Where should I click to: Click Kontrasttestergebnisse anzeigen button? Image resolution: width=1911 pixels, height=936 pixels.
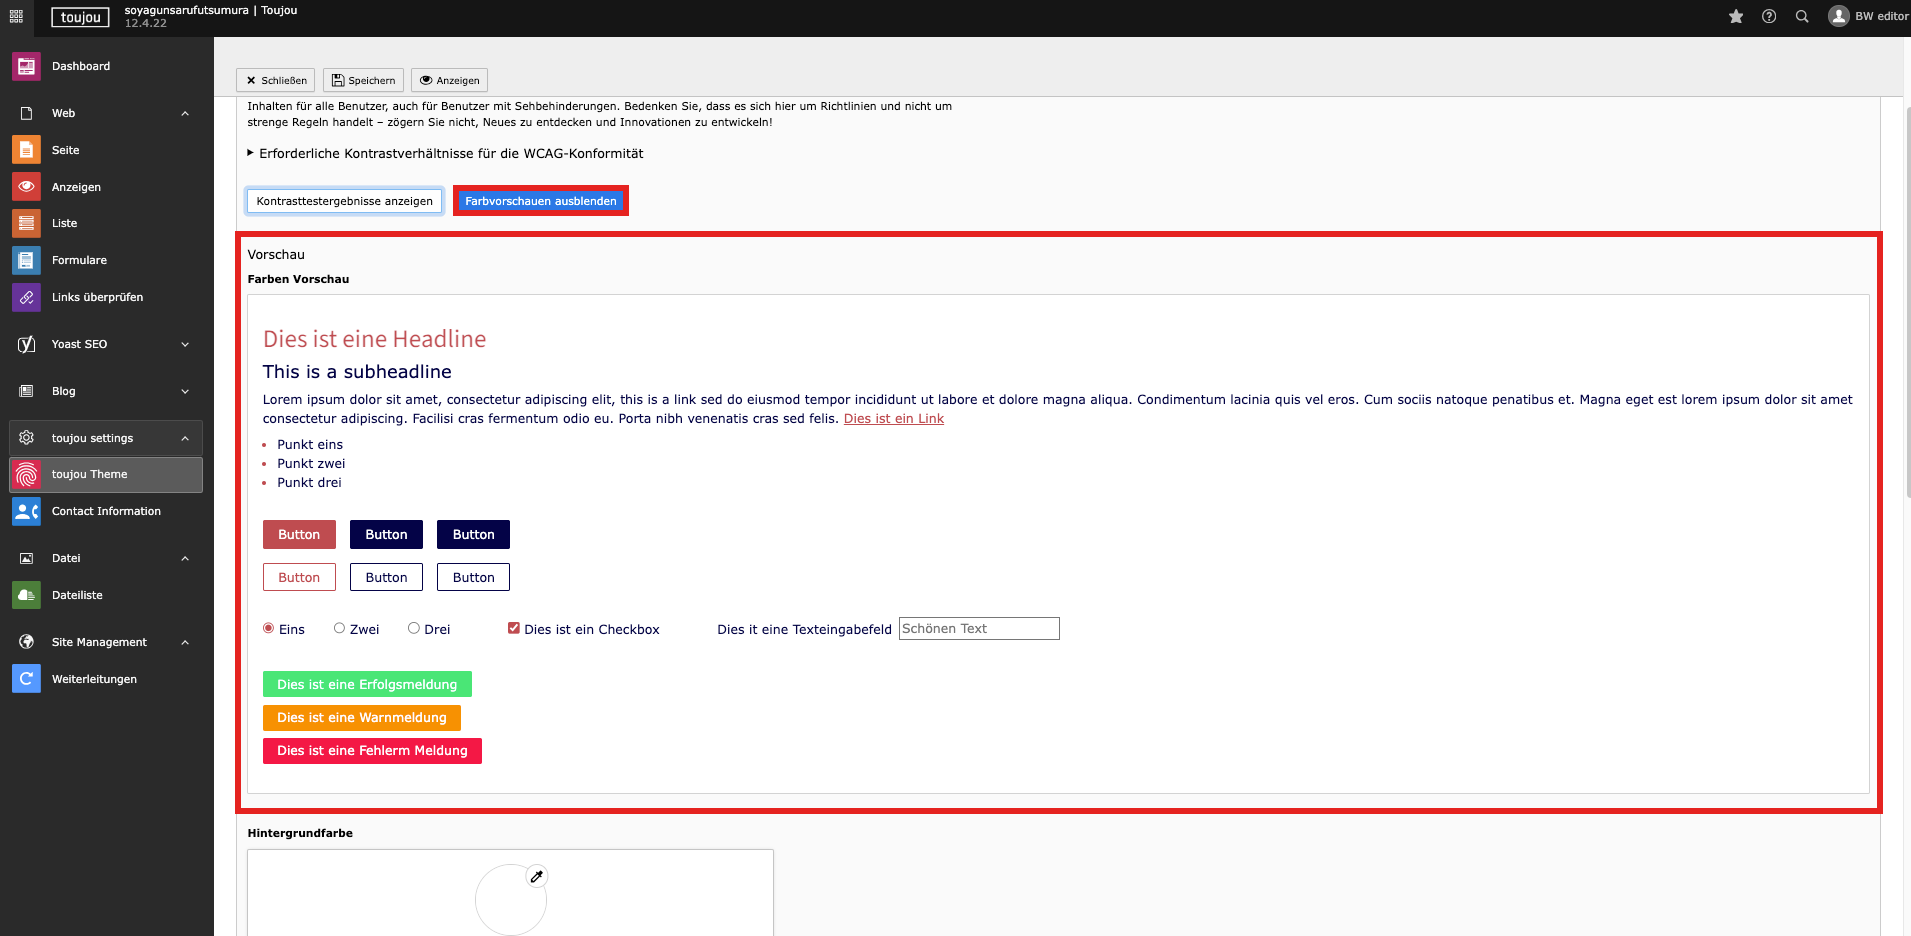pyautogui.click(x=344, y=201)
